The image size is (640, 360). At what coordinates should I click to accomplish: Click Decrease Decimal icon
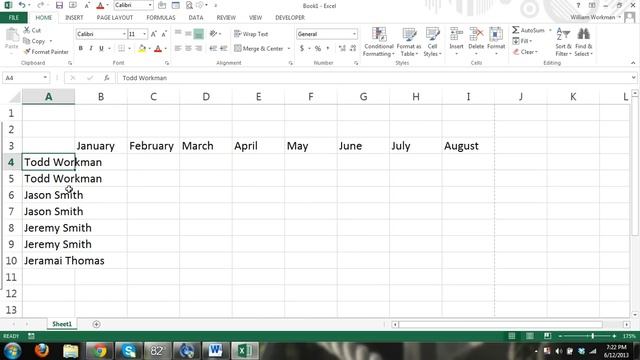353,49
